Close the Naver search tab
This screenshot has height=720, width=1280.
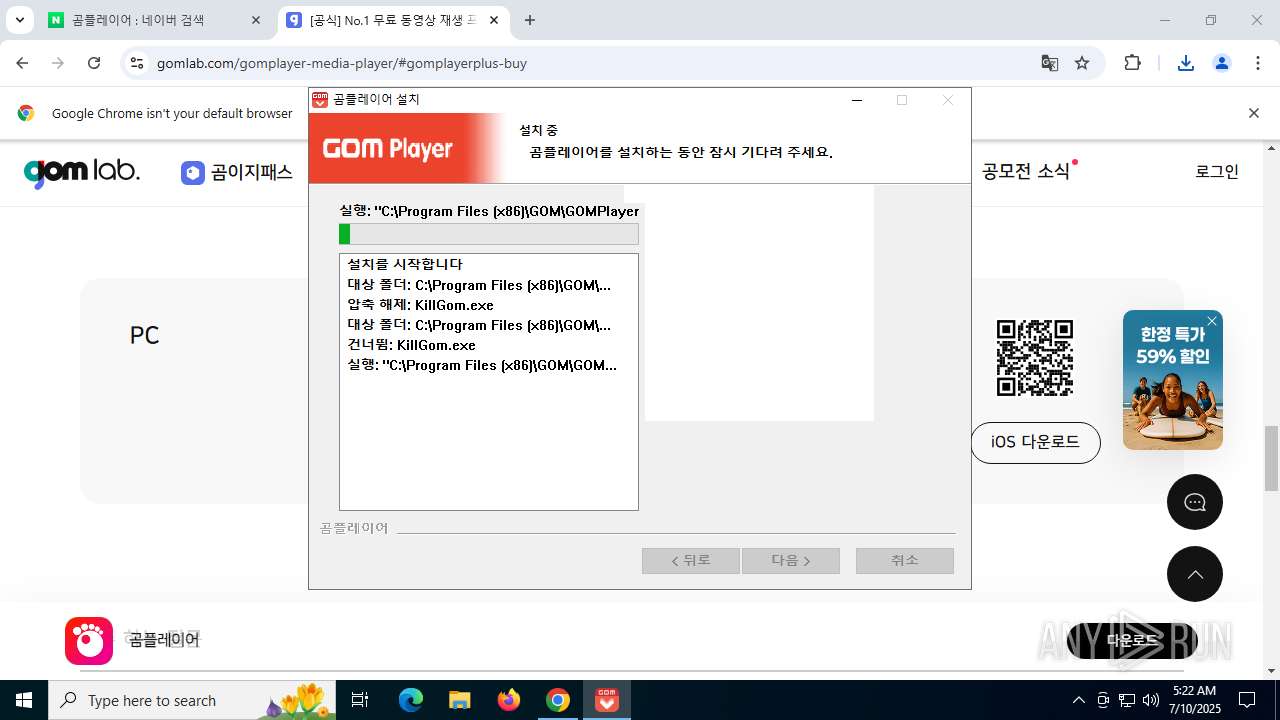[x=256, y=20]
